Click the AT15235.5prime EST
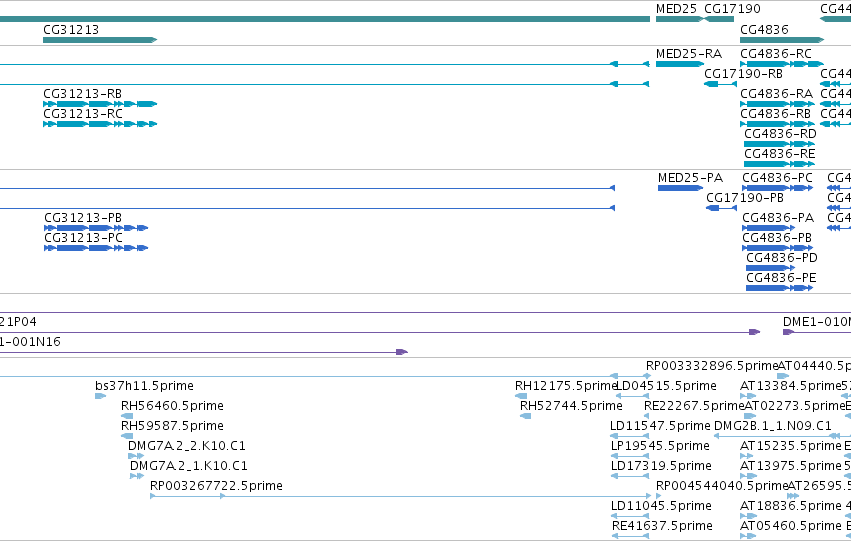Screen dimensions: 851x541 748,456
